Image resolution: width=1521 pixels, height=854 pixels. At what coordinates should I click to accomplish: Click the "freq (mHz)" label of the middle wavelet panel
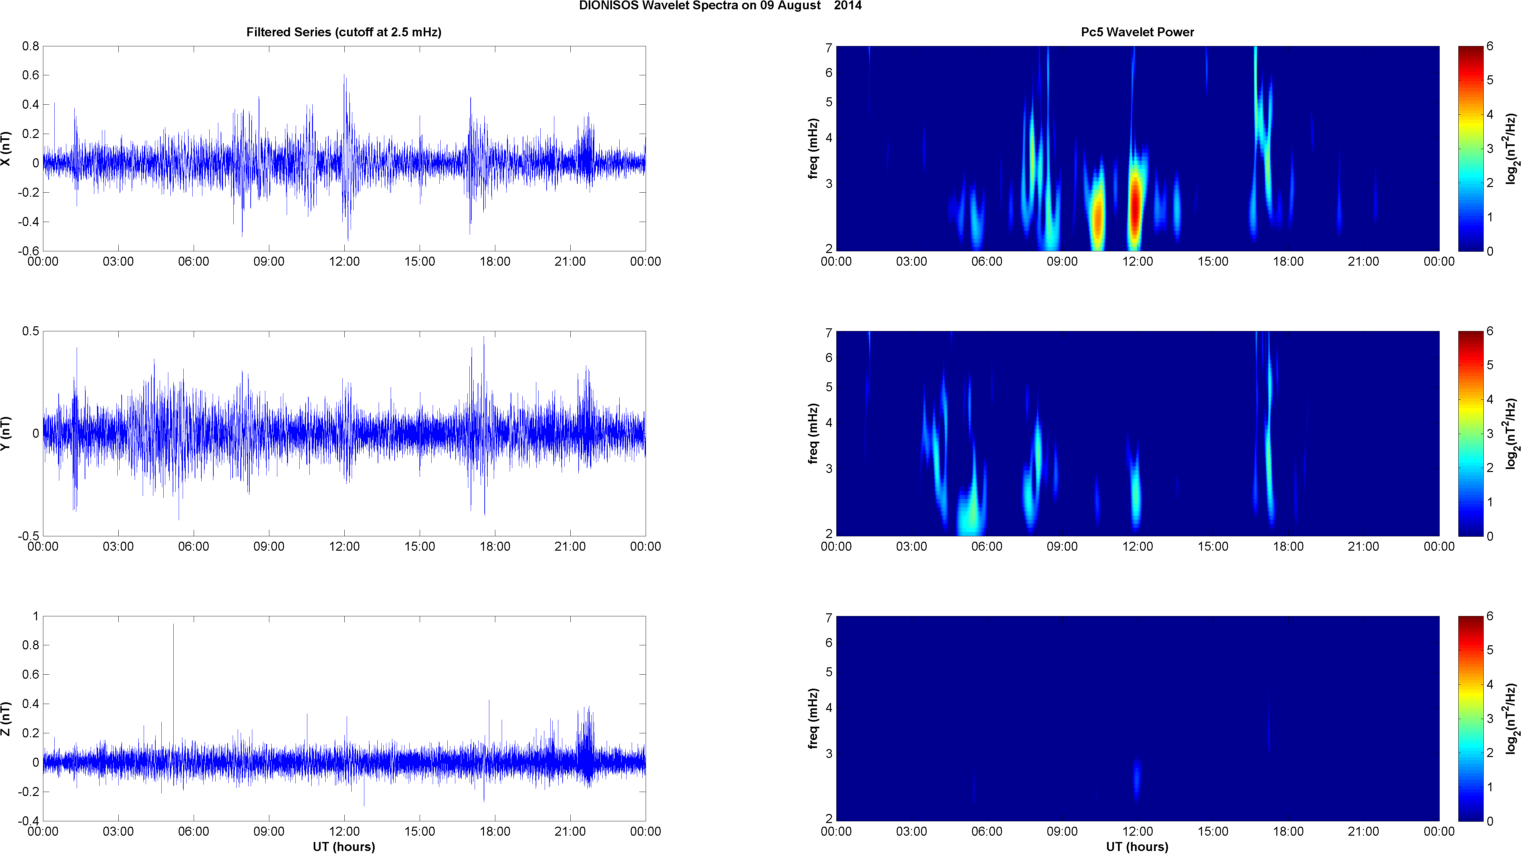pos(813,433)
